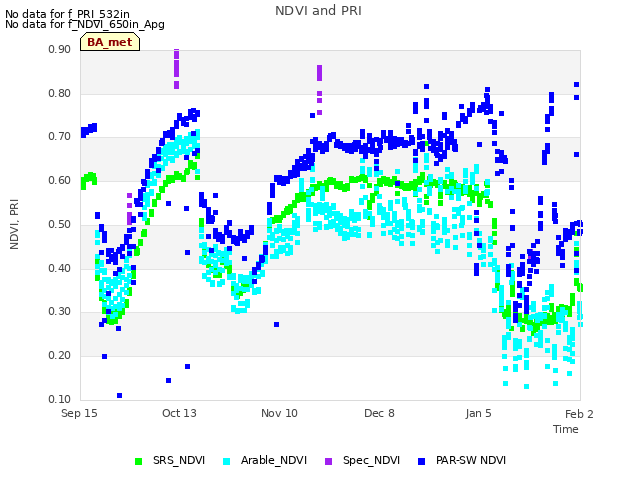Click the 0.10 y-axis tick label
The width and height of the screenshot is (640, 480).
click(x=59, y=399)
